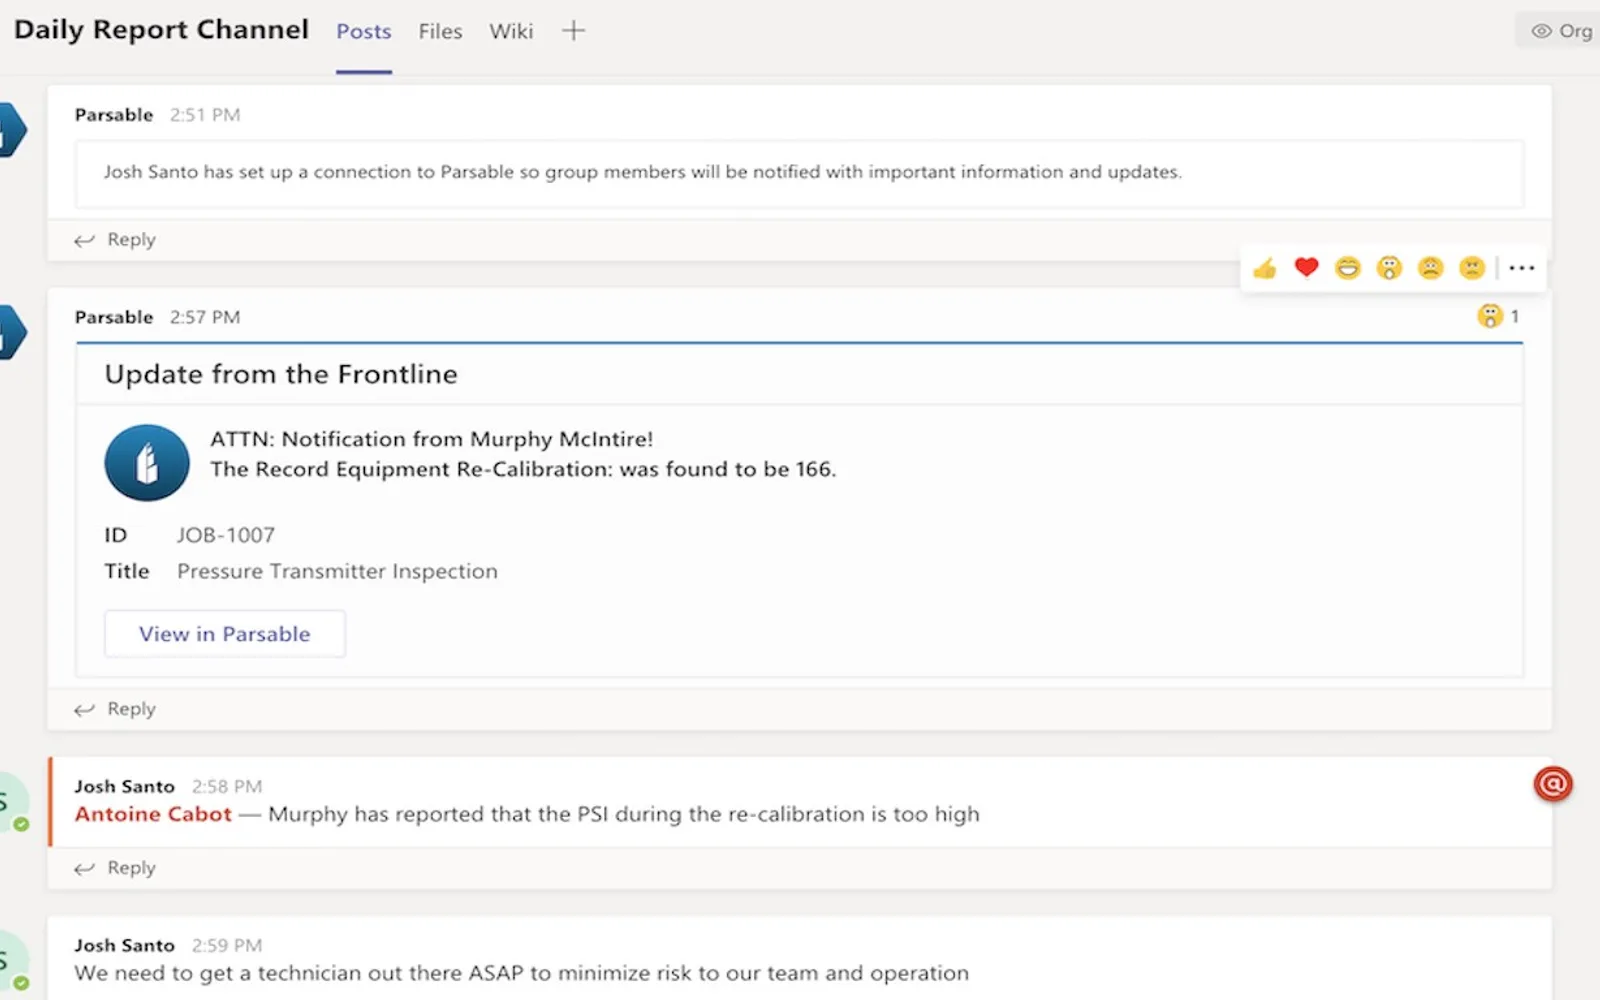
Task: Click the Daily Report Channel title
Action: (x=161, y=30)
